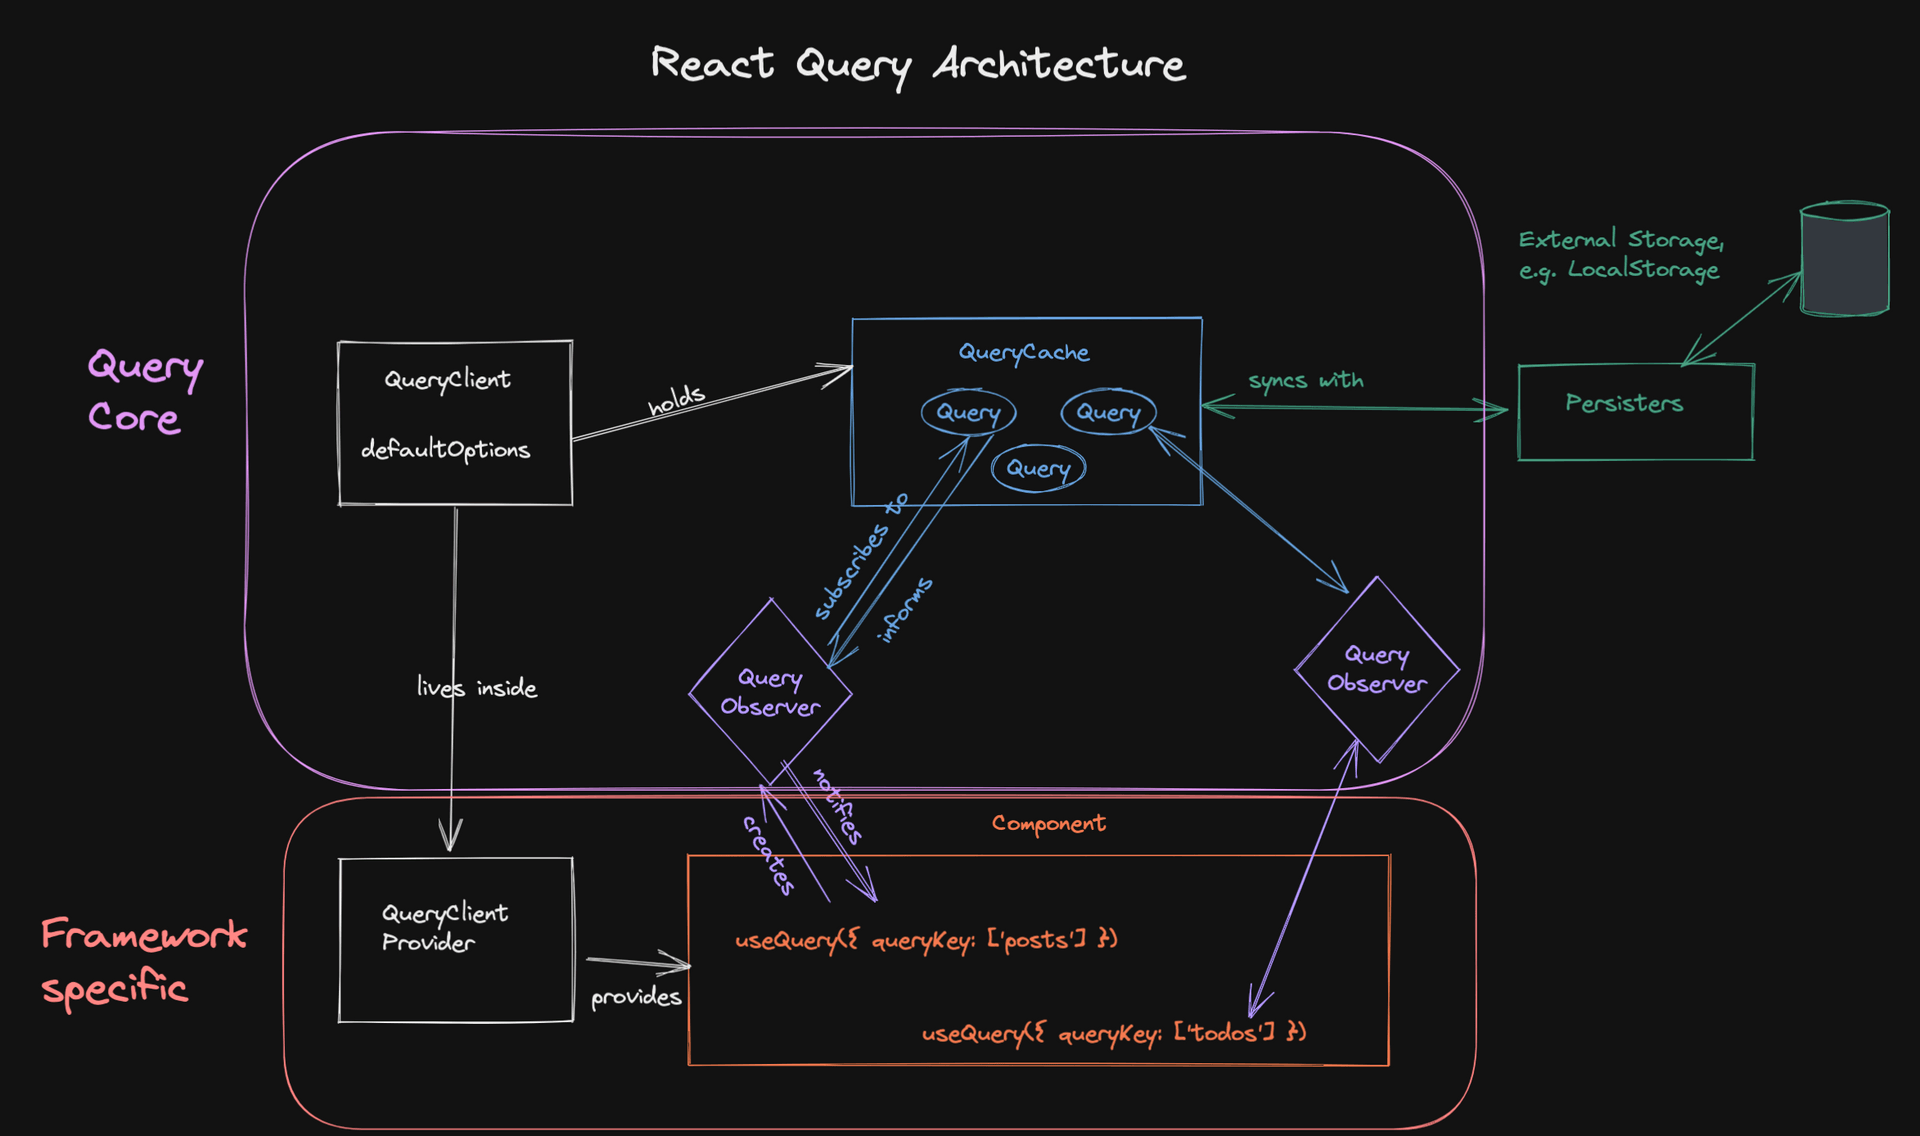This screenshot has height=1136, width=1920.
Task: Click the 'React Query Architecture' title
Action: coord(918,65)
